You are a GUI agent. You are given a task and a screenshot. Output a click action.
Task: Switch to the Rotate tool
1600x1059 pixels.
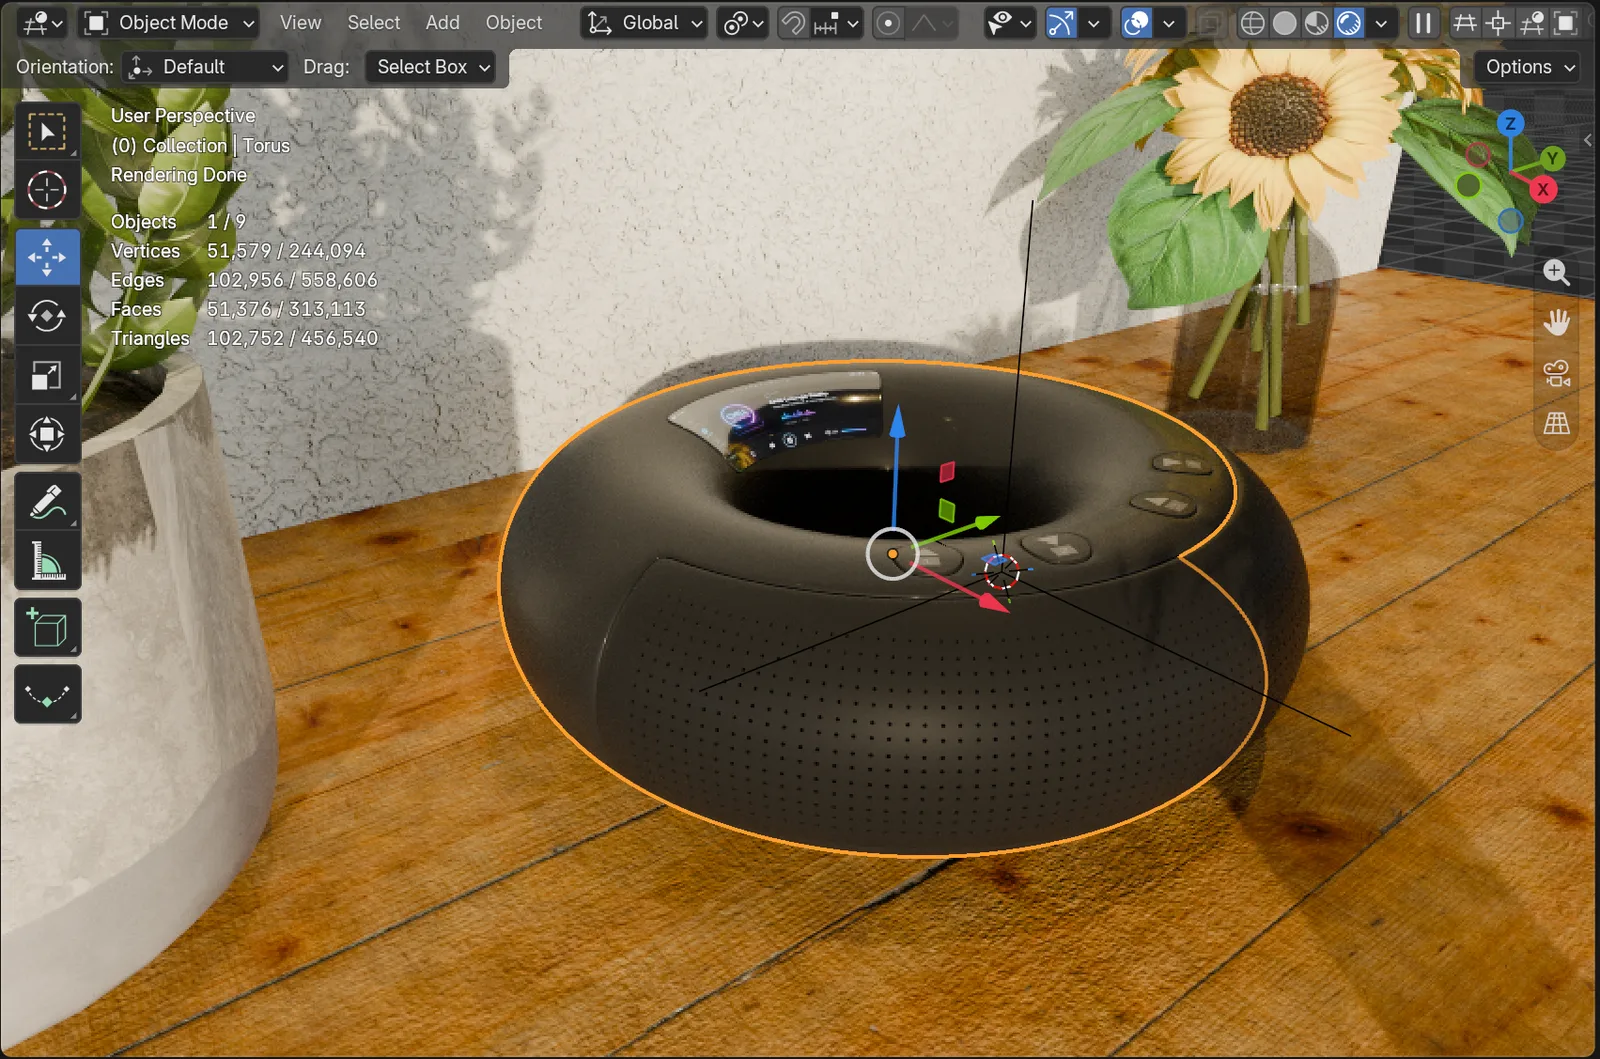click(47, 316)
